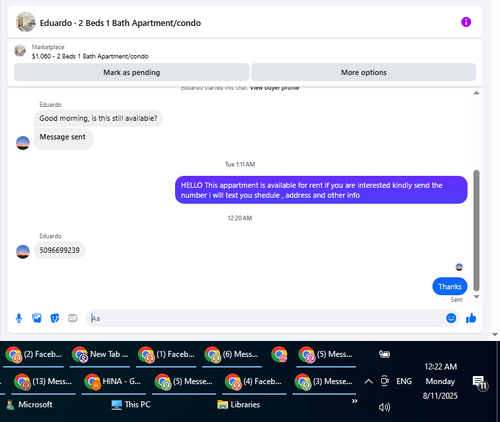
Task: Click chat scrollbar down arrow
Action: tap(476, 297)
